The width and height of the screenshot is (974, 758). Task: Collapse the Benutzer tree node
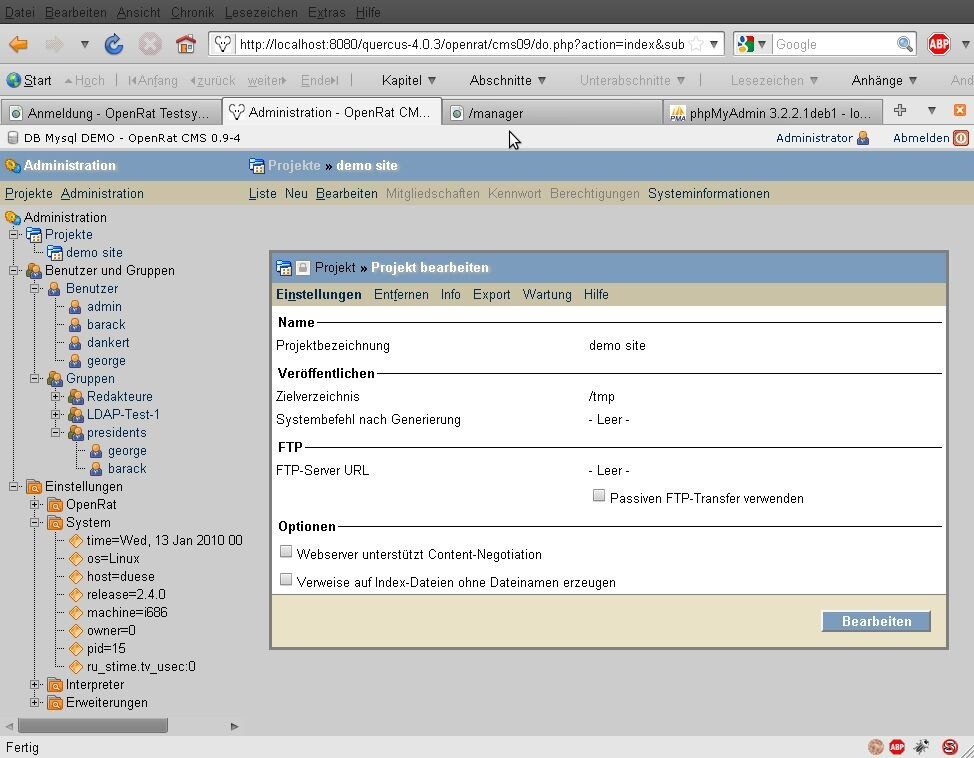[35, 288]
